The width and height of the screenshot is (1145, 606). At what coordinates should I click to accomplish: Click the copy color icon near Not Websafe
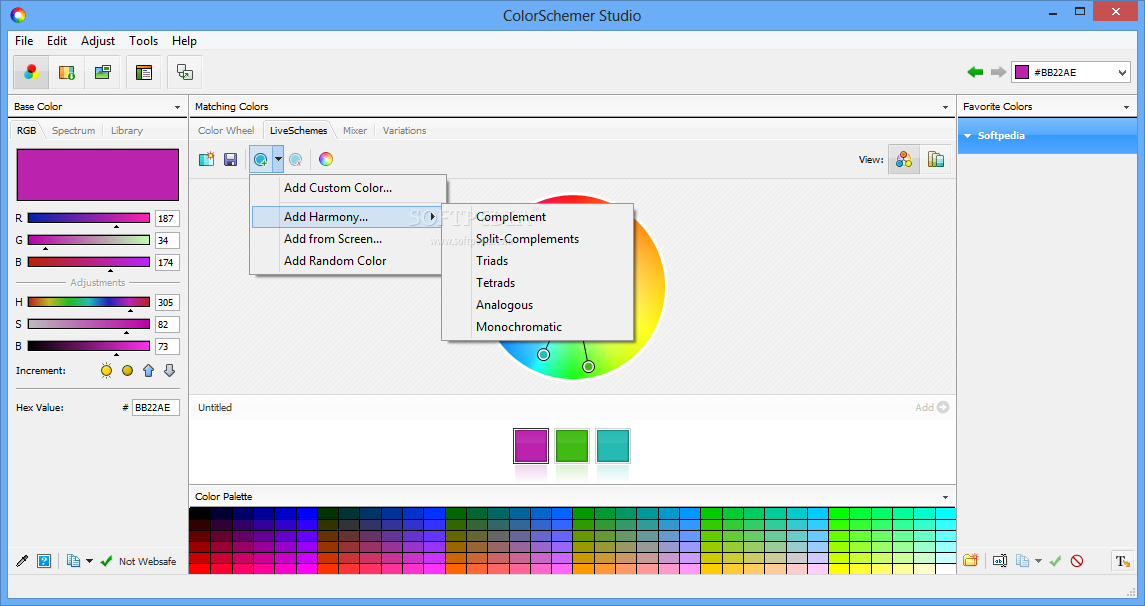pyautogui.click(x=73, y=561)
